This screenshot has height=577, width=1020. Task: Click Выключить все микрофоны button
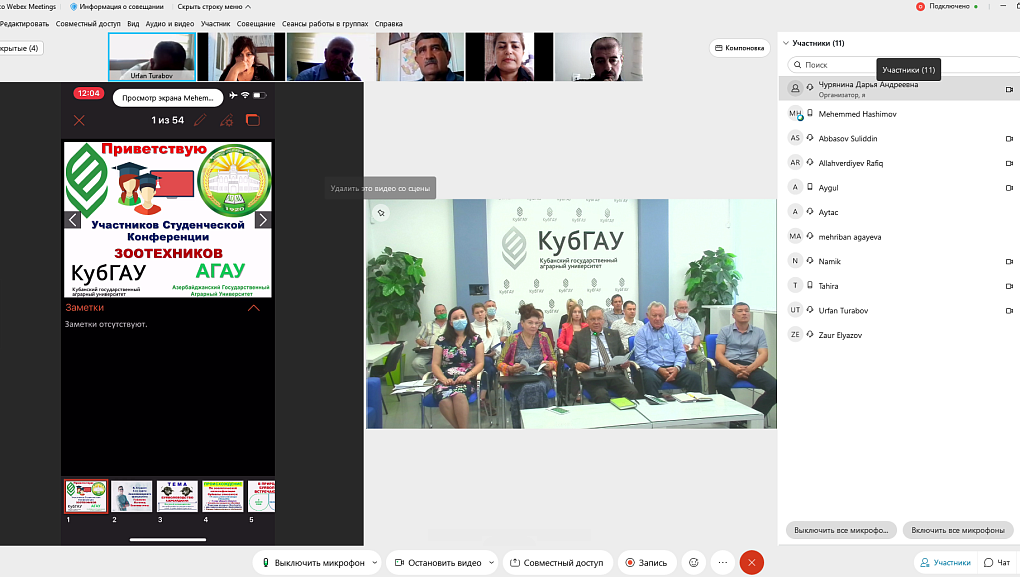pyautogui.click(x=841, y=530)
